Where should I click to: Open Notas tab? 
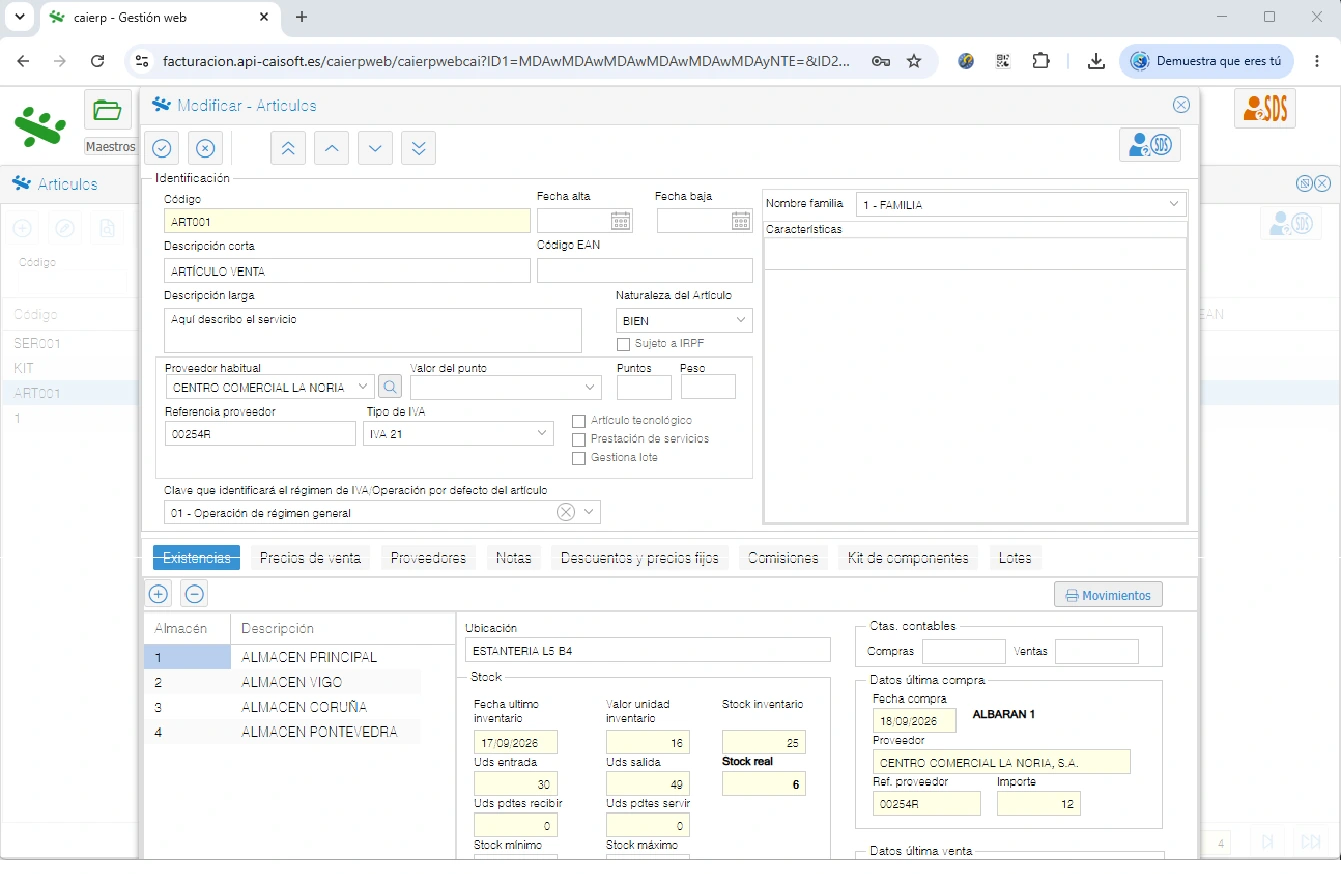514,558
